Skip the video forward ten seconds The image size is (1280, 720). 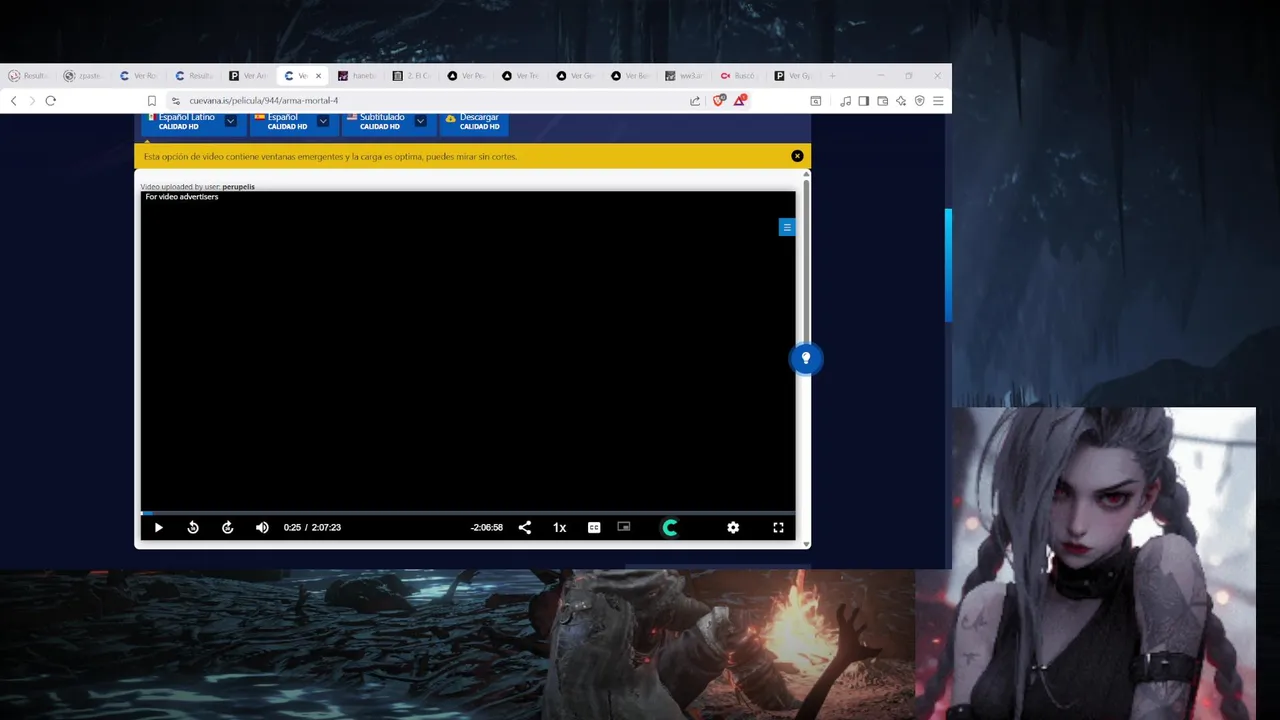[x=227, y=527]
